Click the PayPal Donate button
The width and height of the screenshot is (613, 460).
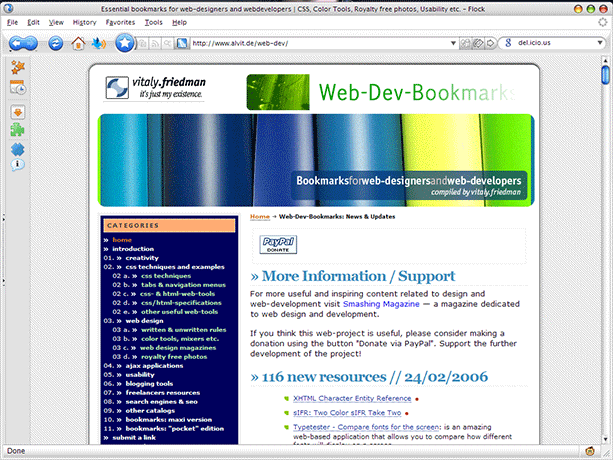pos(274,244)
